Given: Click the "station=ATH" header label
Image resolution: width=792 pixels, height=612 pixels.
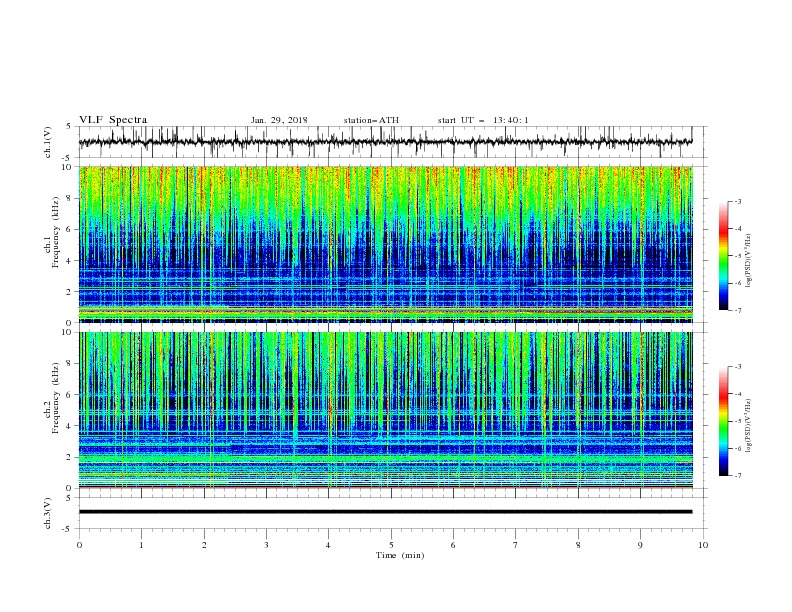Looking at the screenshot, I should (x=371, y=120).
